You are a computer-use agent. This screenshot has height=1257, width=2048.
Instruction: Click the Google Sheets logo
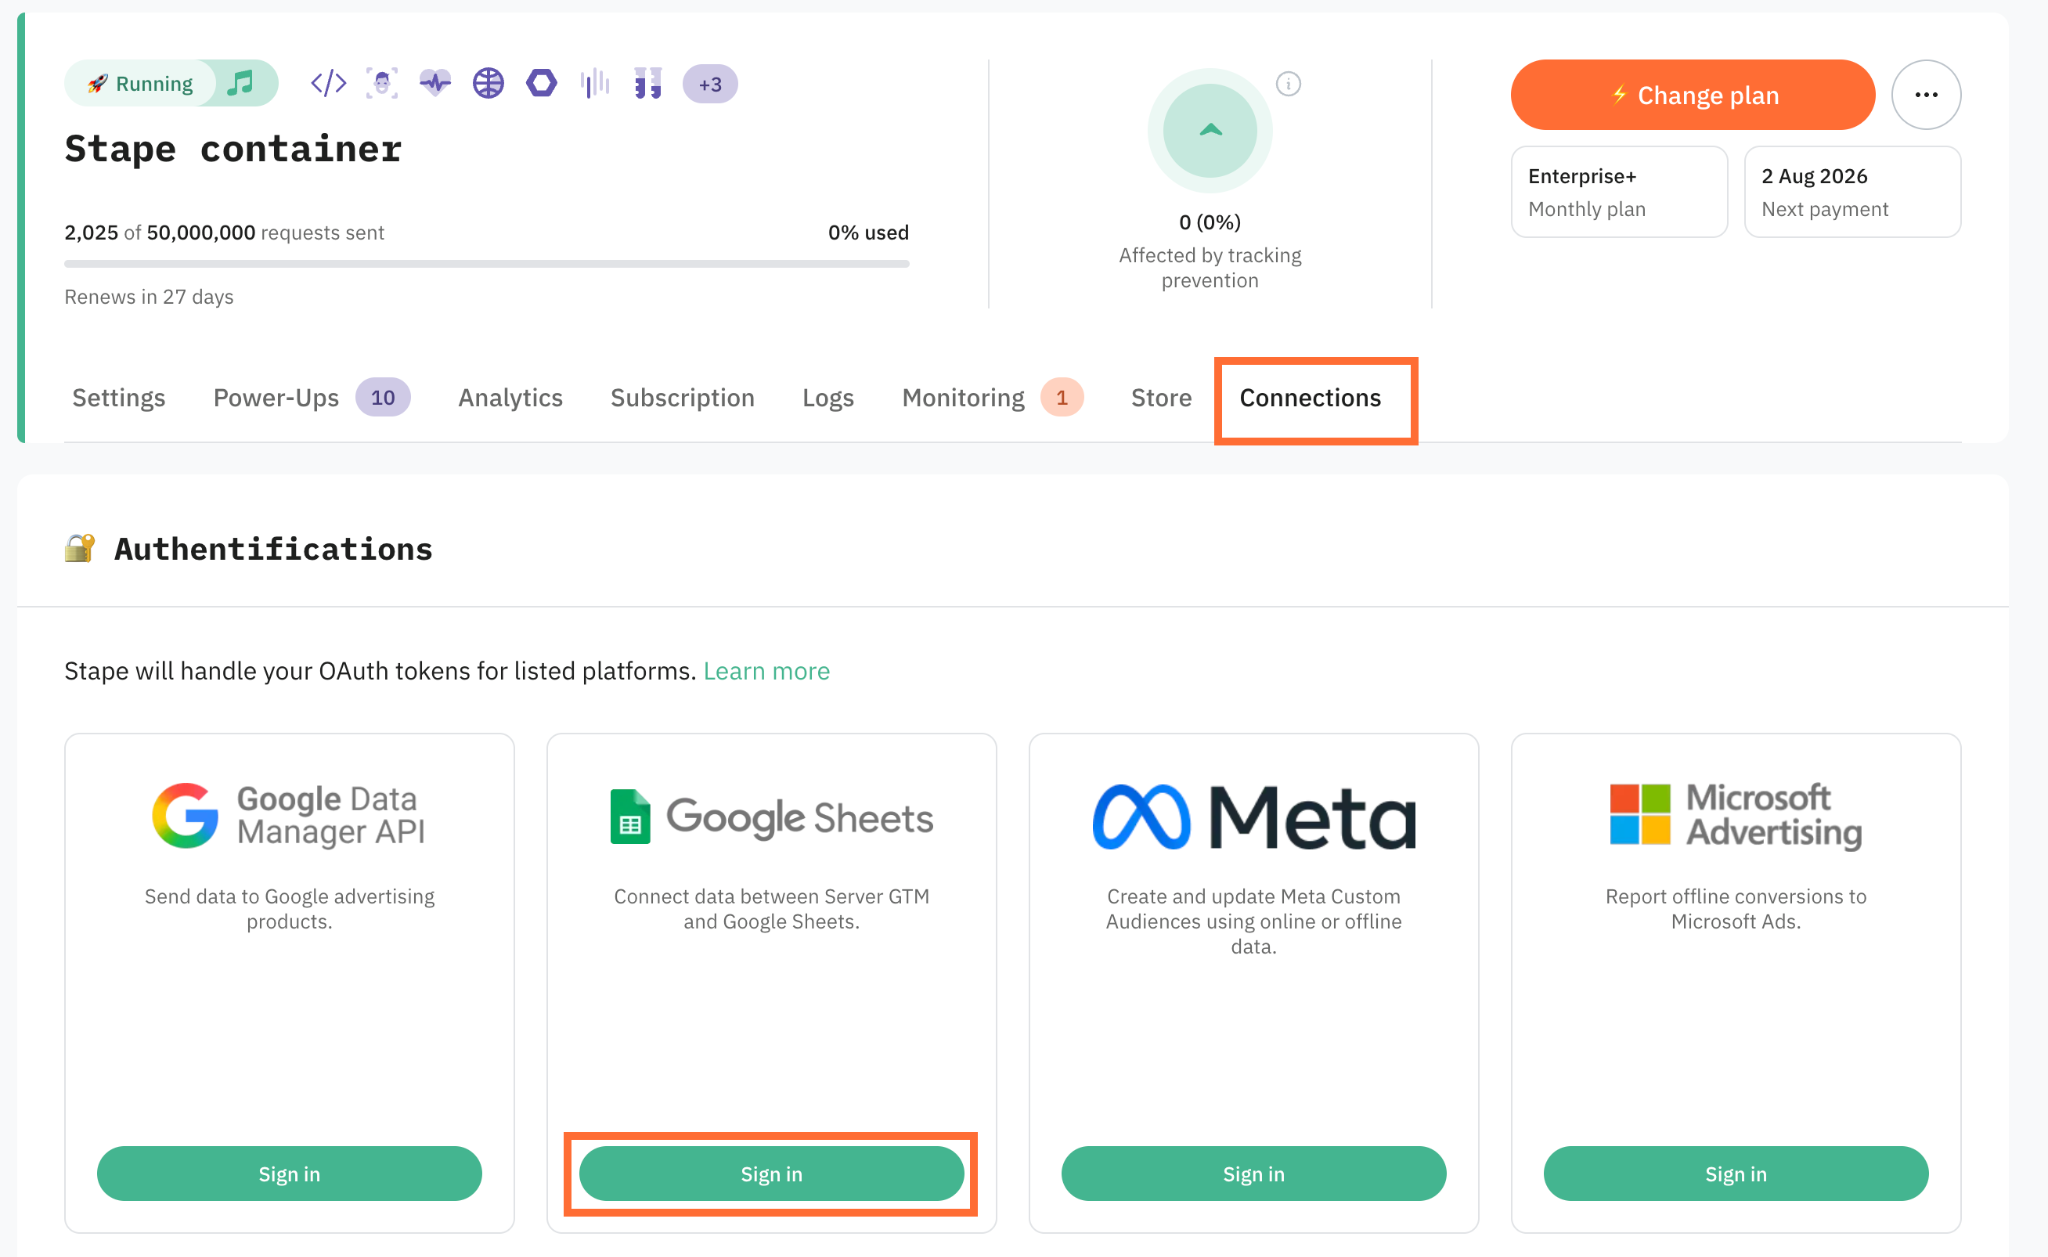(772, 817)
